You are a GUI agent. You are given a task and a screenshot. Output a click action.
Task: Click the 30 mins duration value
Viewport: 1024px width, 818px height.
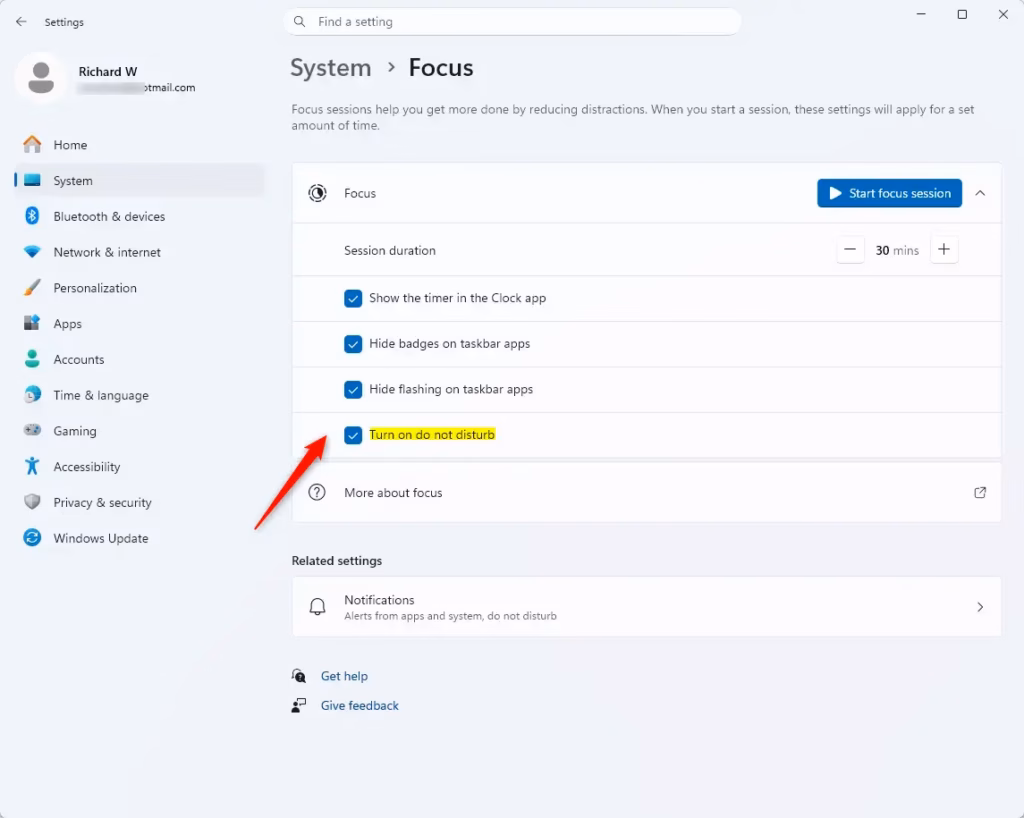897,250
